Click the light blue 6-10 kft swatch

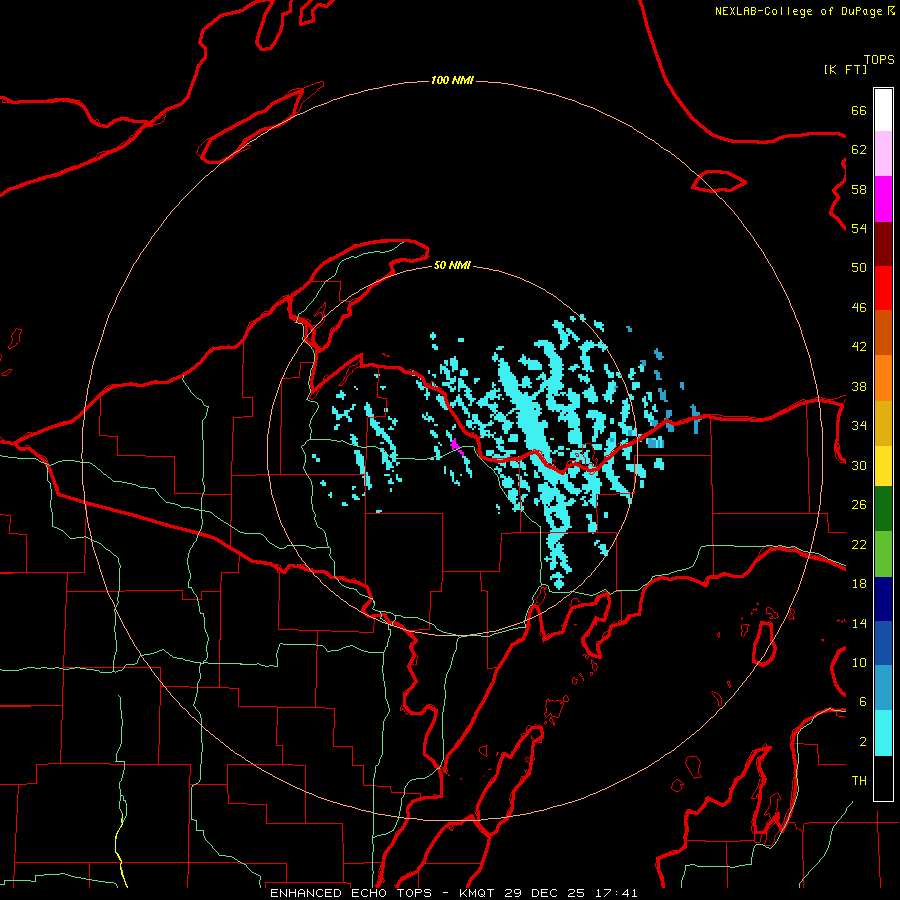point(883,687)
